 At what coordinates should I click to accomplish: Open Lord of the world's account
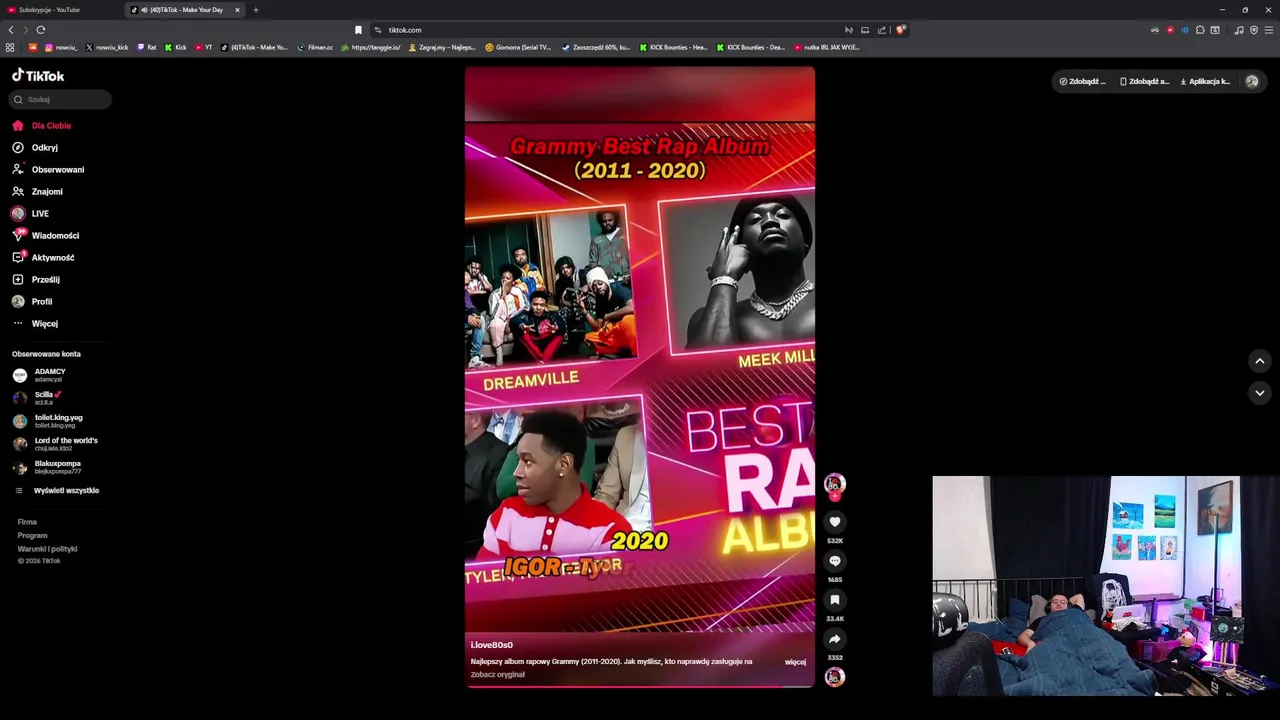tap(55, 444)
